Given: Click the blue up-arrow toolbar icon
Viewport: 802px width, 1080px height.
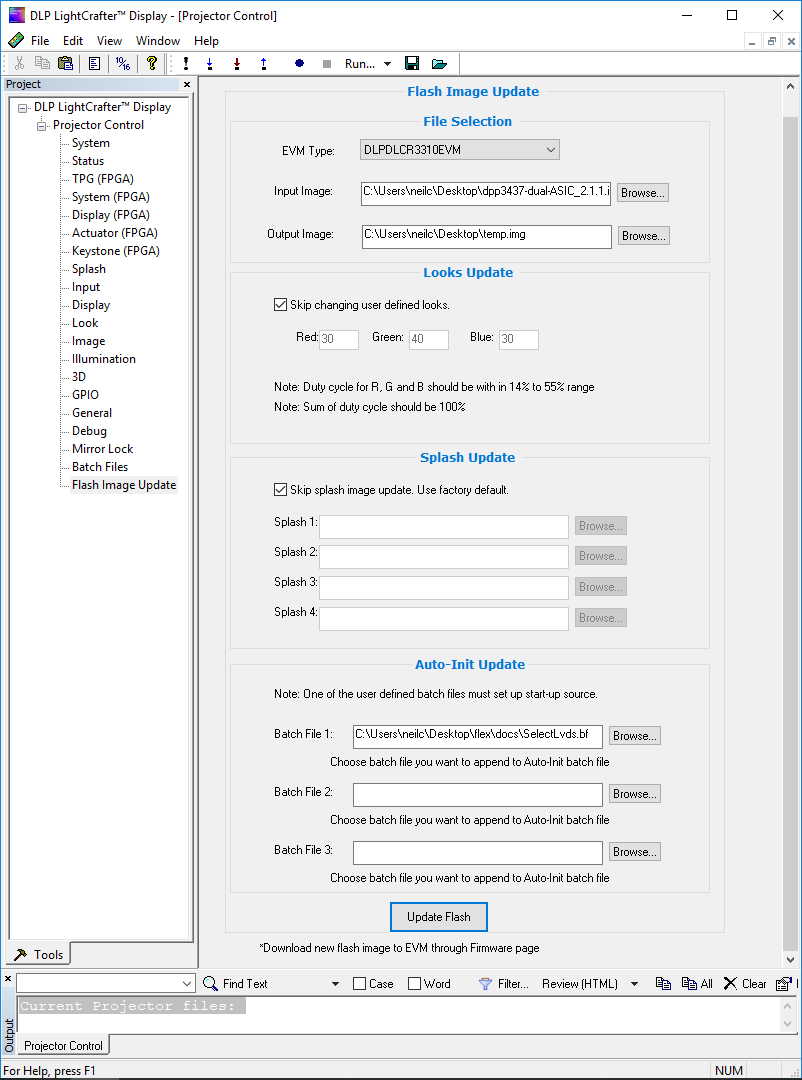Looking at the screenshot, I should (264, 63).
